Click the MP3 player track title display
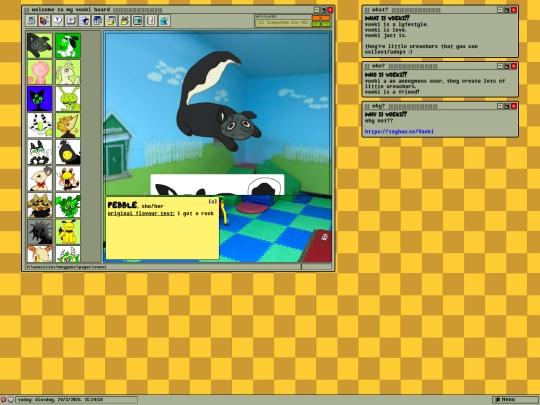Screen dimensions: 540x405 283,23
